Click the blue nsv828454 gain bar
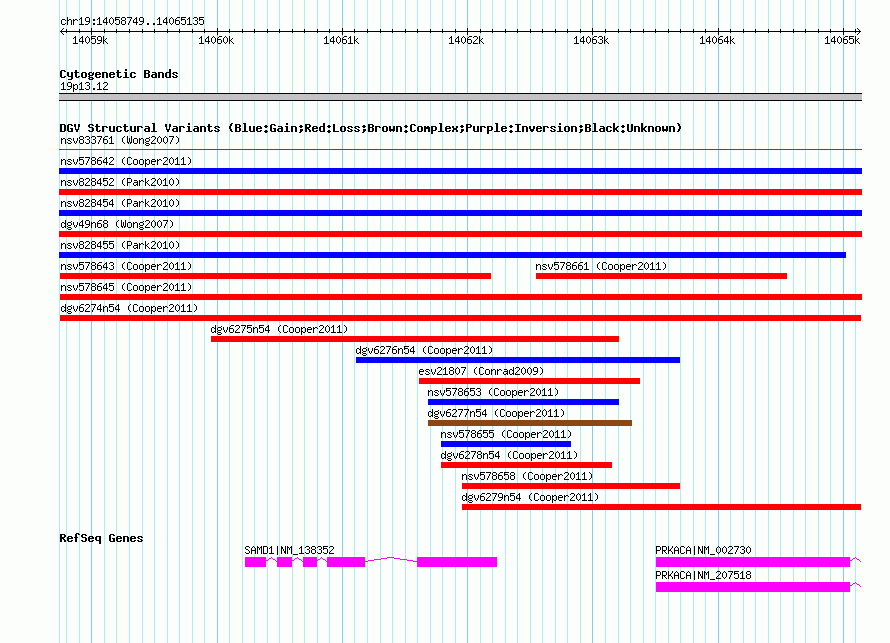 click(460, 213)
